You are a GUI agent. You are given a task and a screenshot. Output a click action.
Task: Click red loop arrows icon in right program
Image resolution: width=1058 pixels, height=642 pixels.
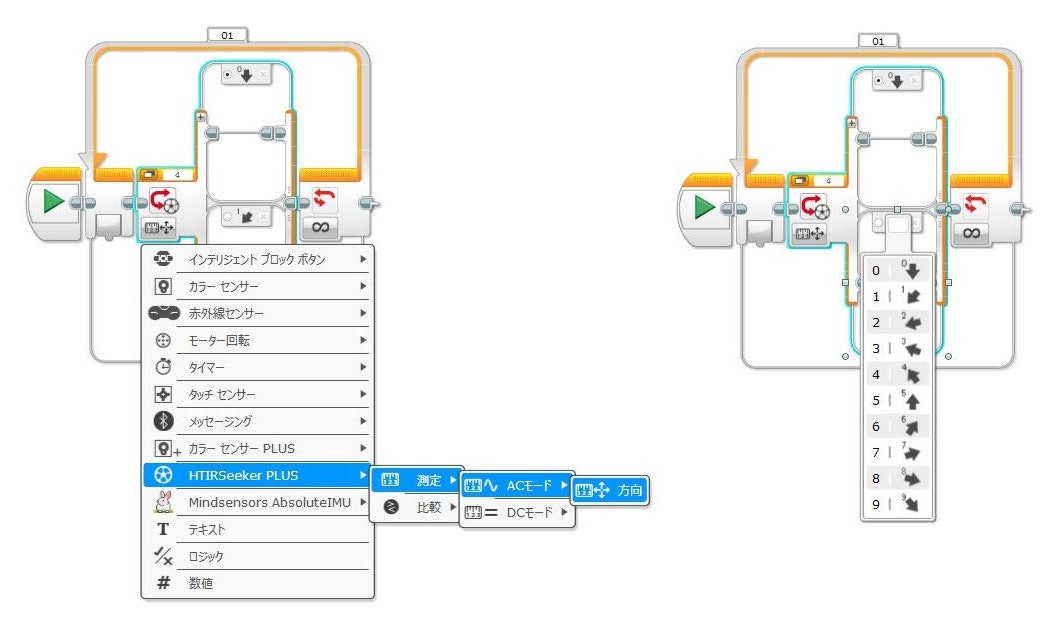coord(976,204)
